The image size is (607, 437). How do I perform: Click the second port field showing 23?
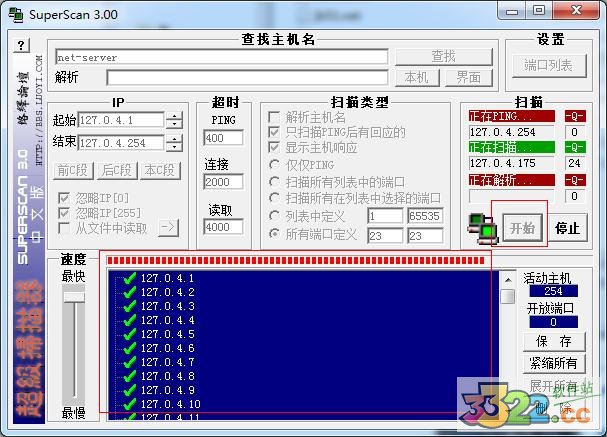[425, 236]
